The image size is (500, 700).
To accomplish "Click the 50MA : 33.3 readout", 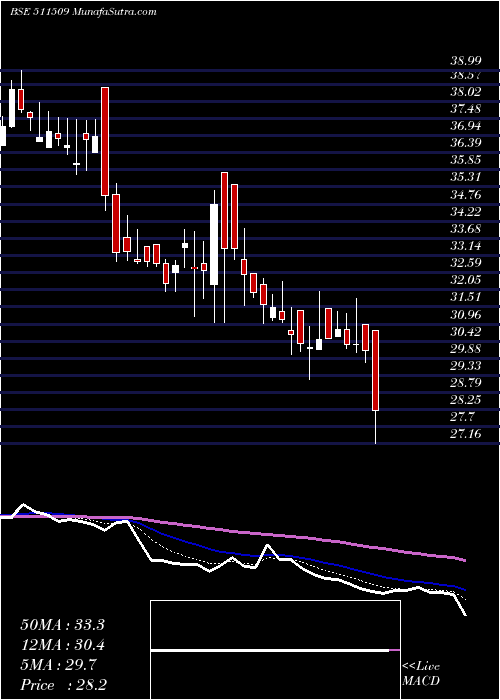I will pos(62,625).
